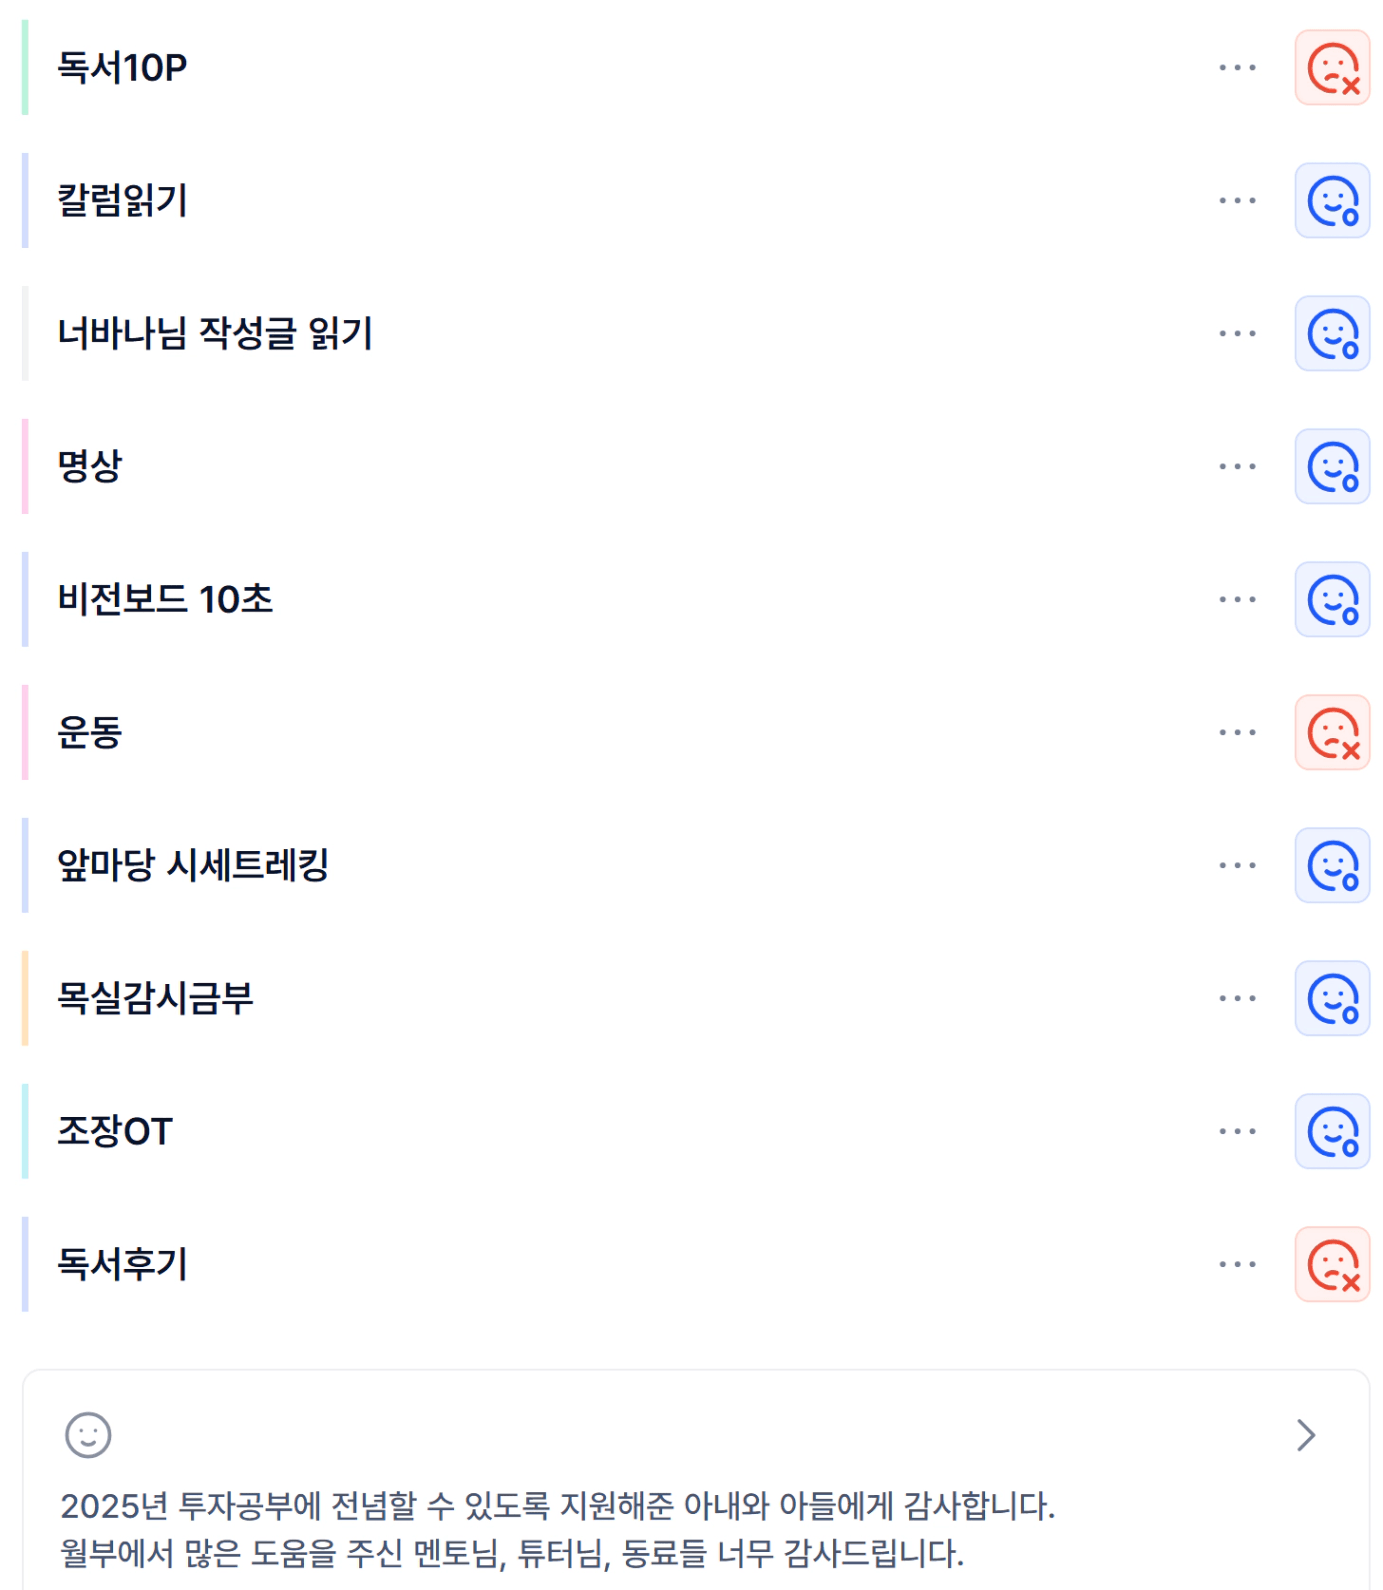Click the smiley icon for 목실감시금부
The width and height of the screenshot is (1383, 1590).
tap(1332, 999)
